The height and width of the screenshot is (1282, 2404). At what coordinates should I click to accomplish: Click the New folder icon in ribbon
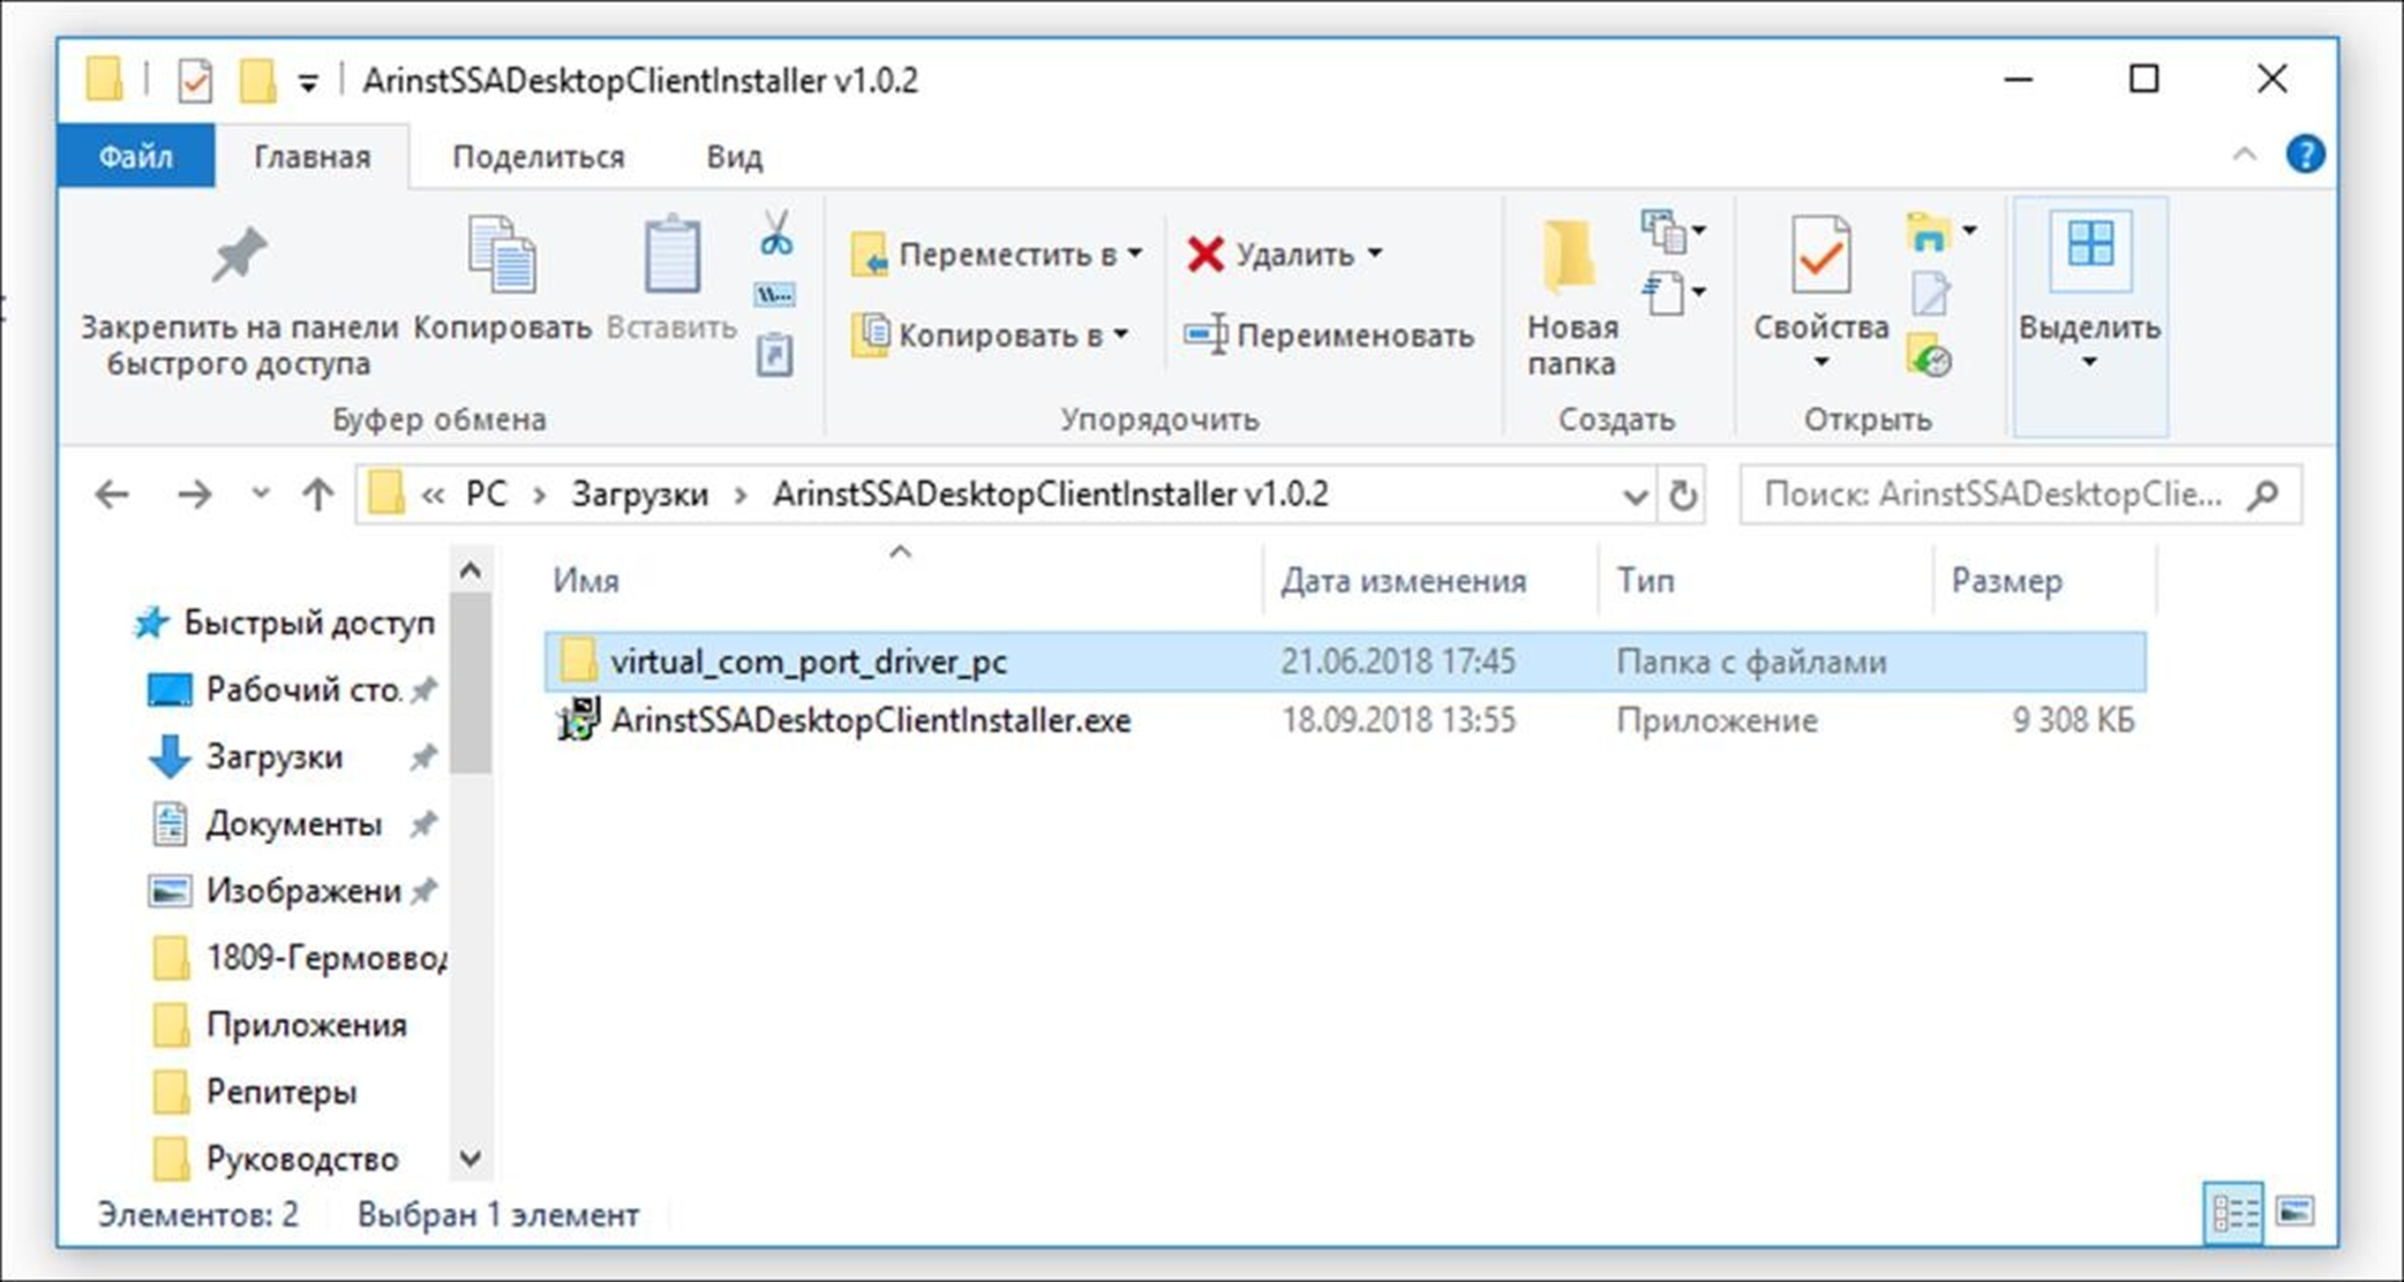[1570, 258]
